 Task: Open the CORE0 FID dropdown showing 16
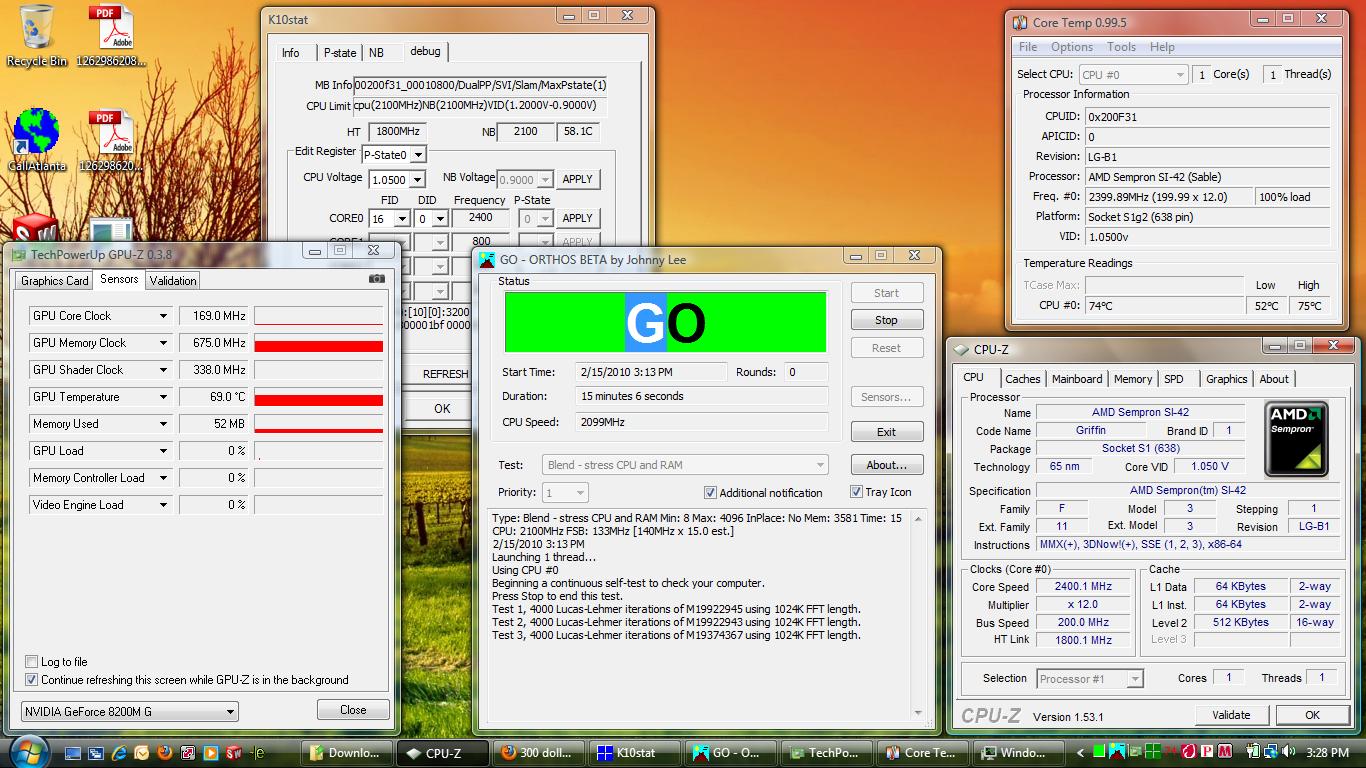(389, 218)
